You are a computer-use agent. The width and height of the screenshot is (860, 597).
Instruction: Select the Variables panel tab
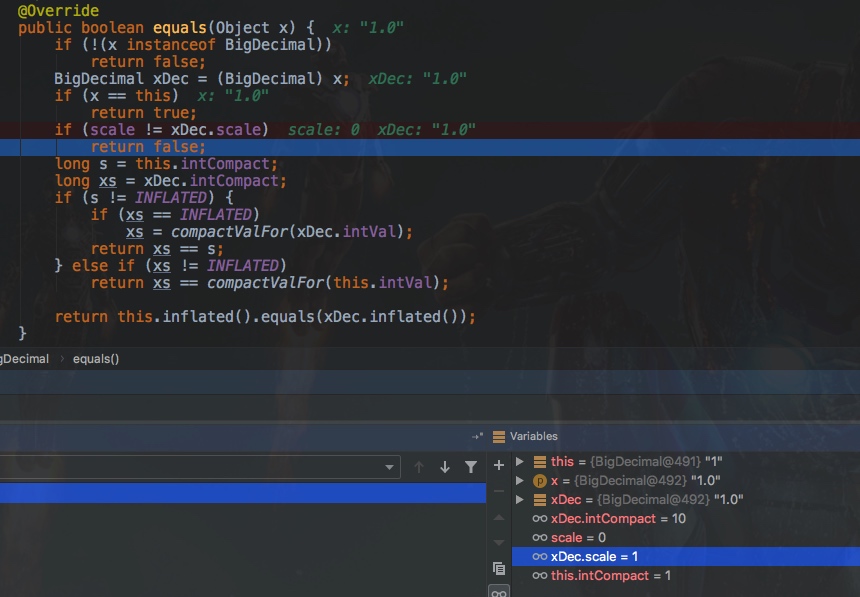pos(533,436)
